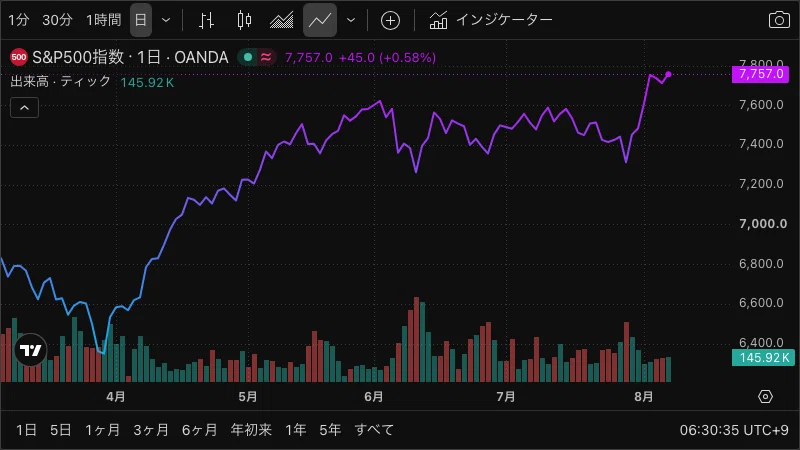Select the 30分 interval
Image resolution: width=800 pixels, height=450 pixels.
pyautogui.click(x=57, y=20)
